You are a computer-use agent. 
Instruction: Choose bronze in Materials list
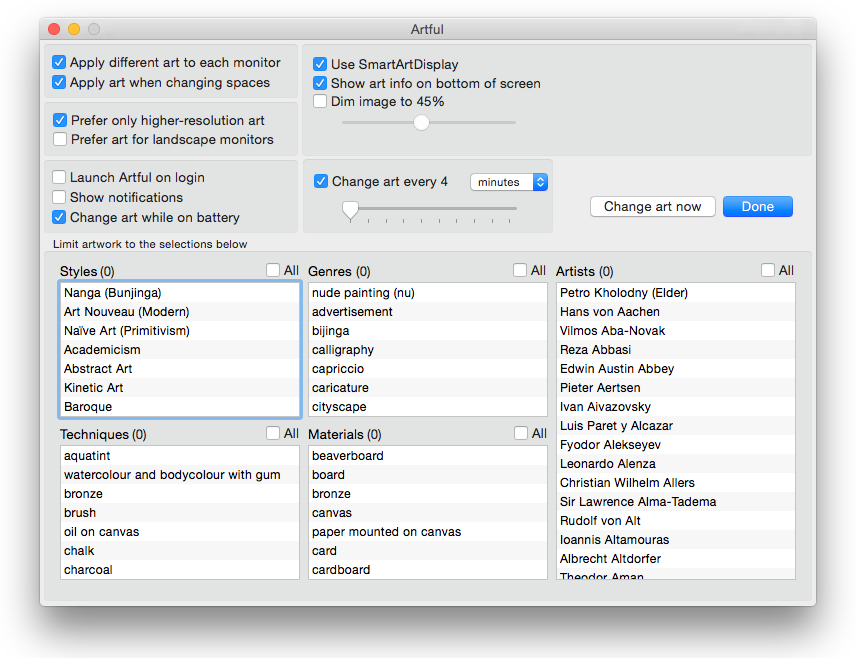[427, 494]
